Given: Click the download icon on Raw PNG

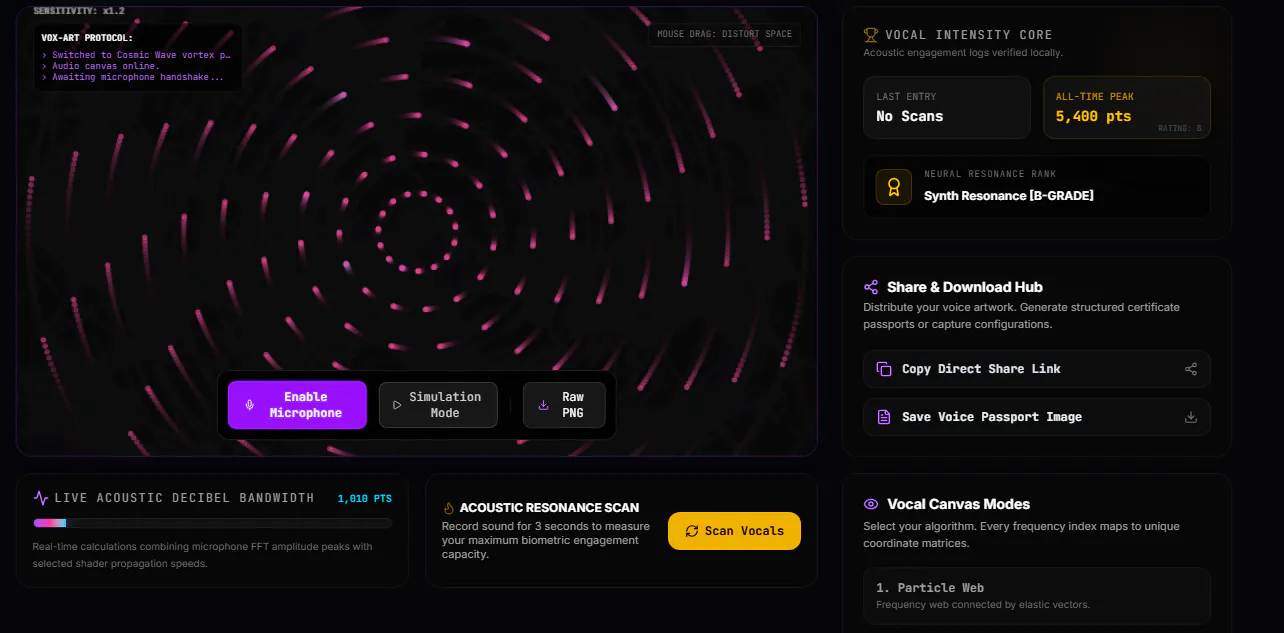Looking at the screenshot, I should pyautogui.click(x=543, y=405).
